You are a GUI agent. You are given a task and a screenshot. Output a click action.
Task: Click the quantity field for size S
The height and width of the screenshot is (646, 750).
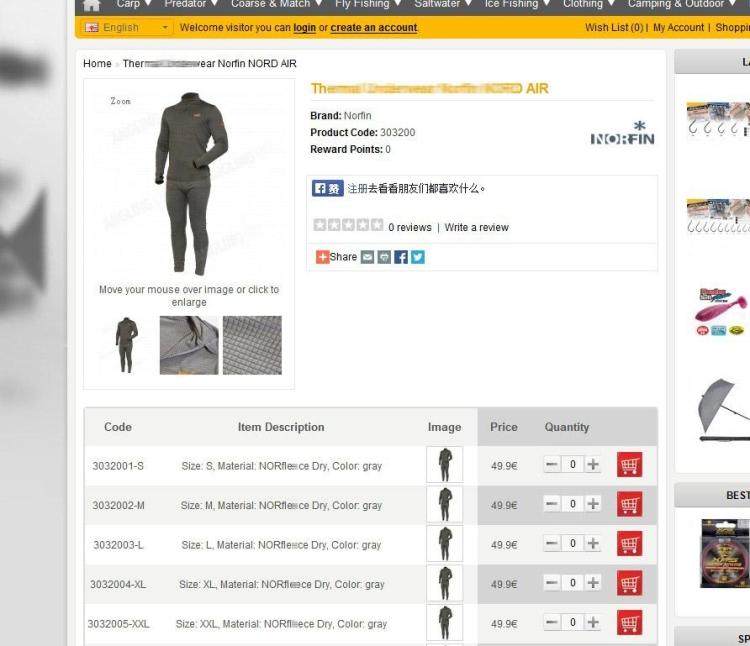[x=573, y=464]
